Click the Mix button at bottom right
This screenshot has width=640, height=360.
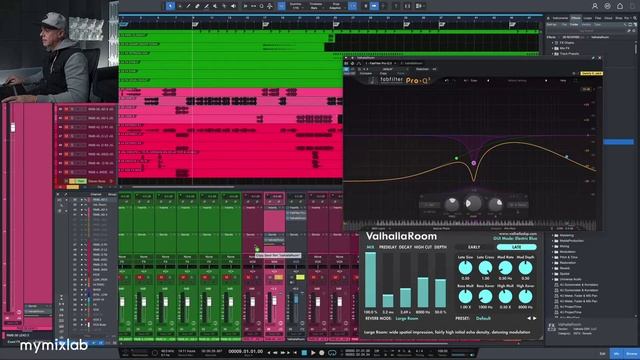pos(616,353)
